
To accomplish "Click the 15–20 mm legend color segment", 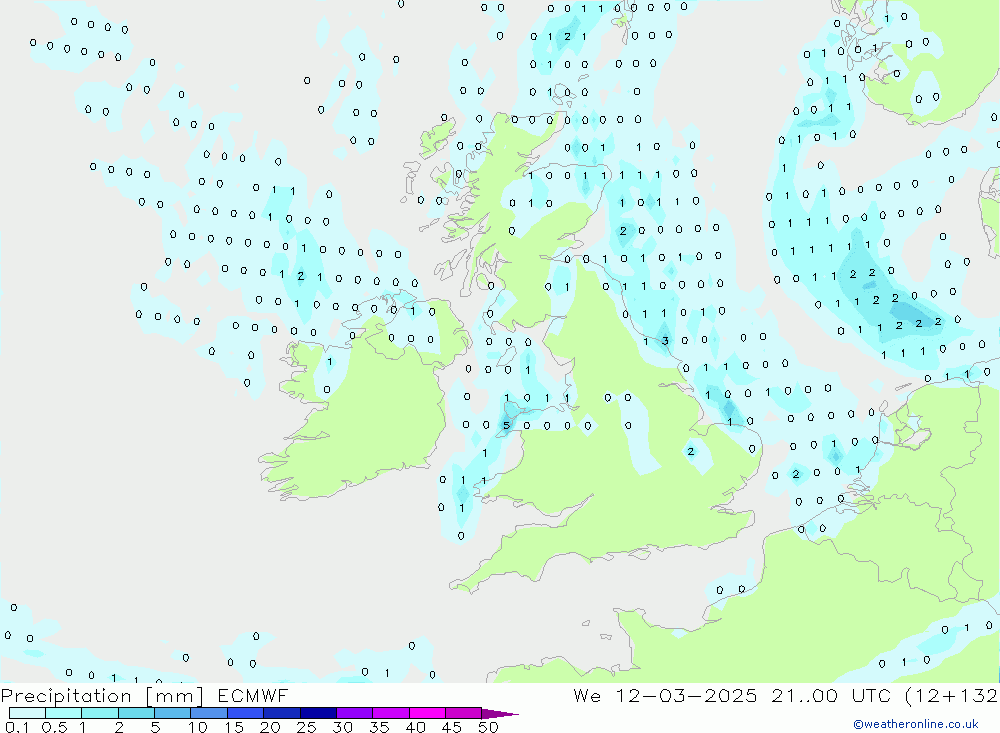I will (x=246, y=713).
